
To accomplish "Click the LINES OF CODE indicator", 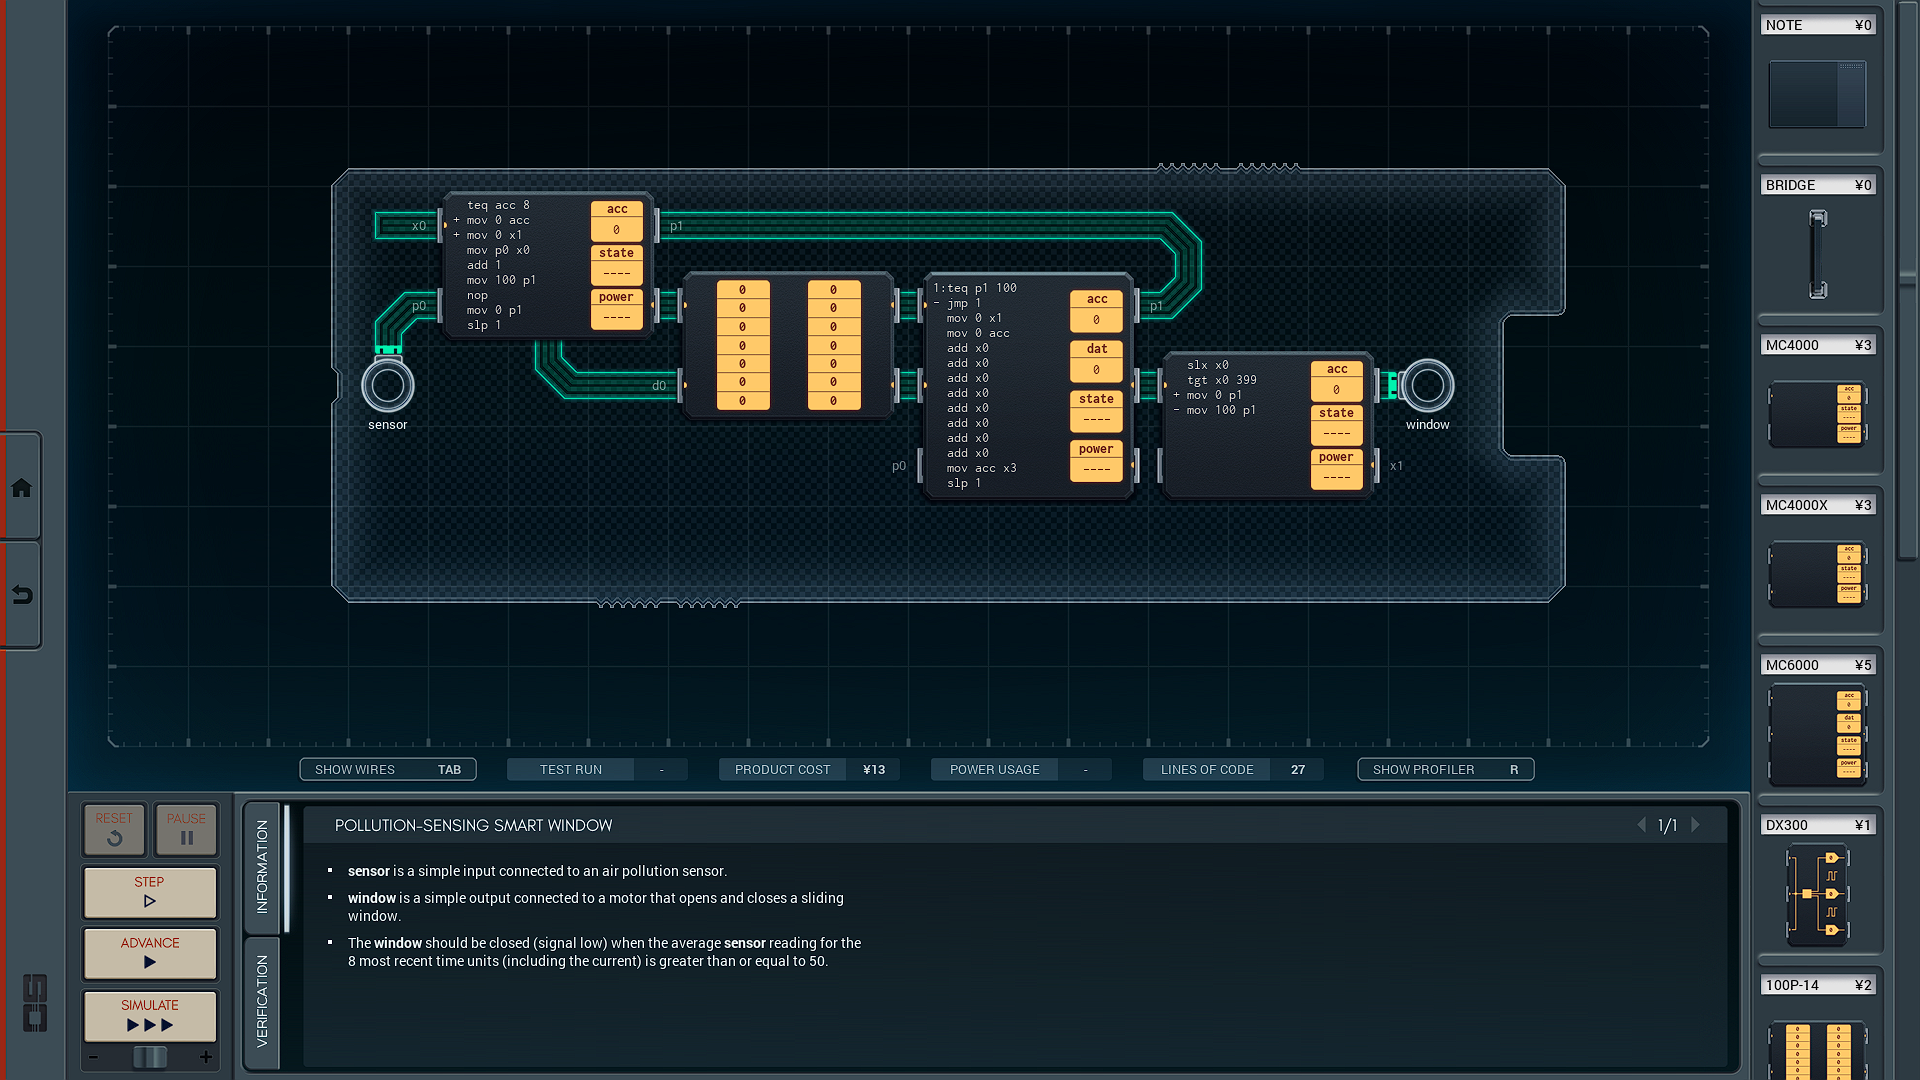I will pyautogui.click(x=1233, y=769).
